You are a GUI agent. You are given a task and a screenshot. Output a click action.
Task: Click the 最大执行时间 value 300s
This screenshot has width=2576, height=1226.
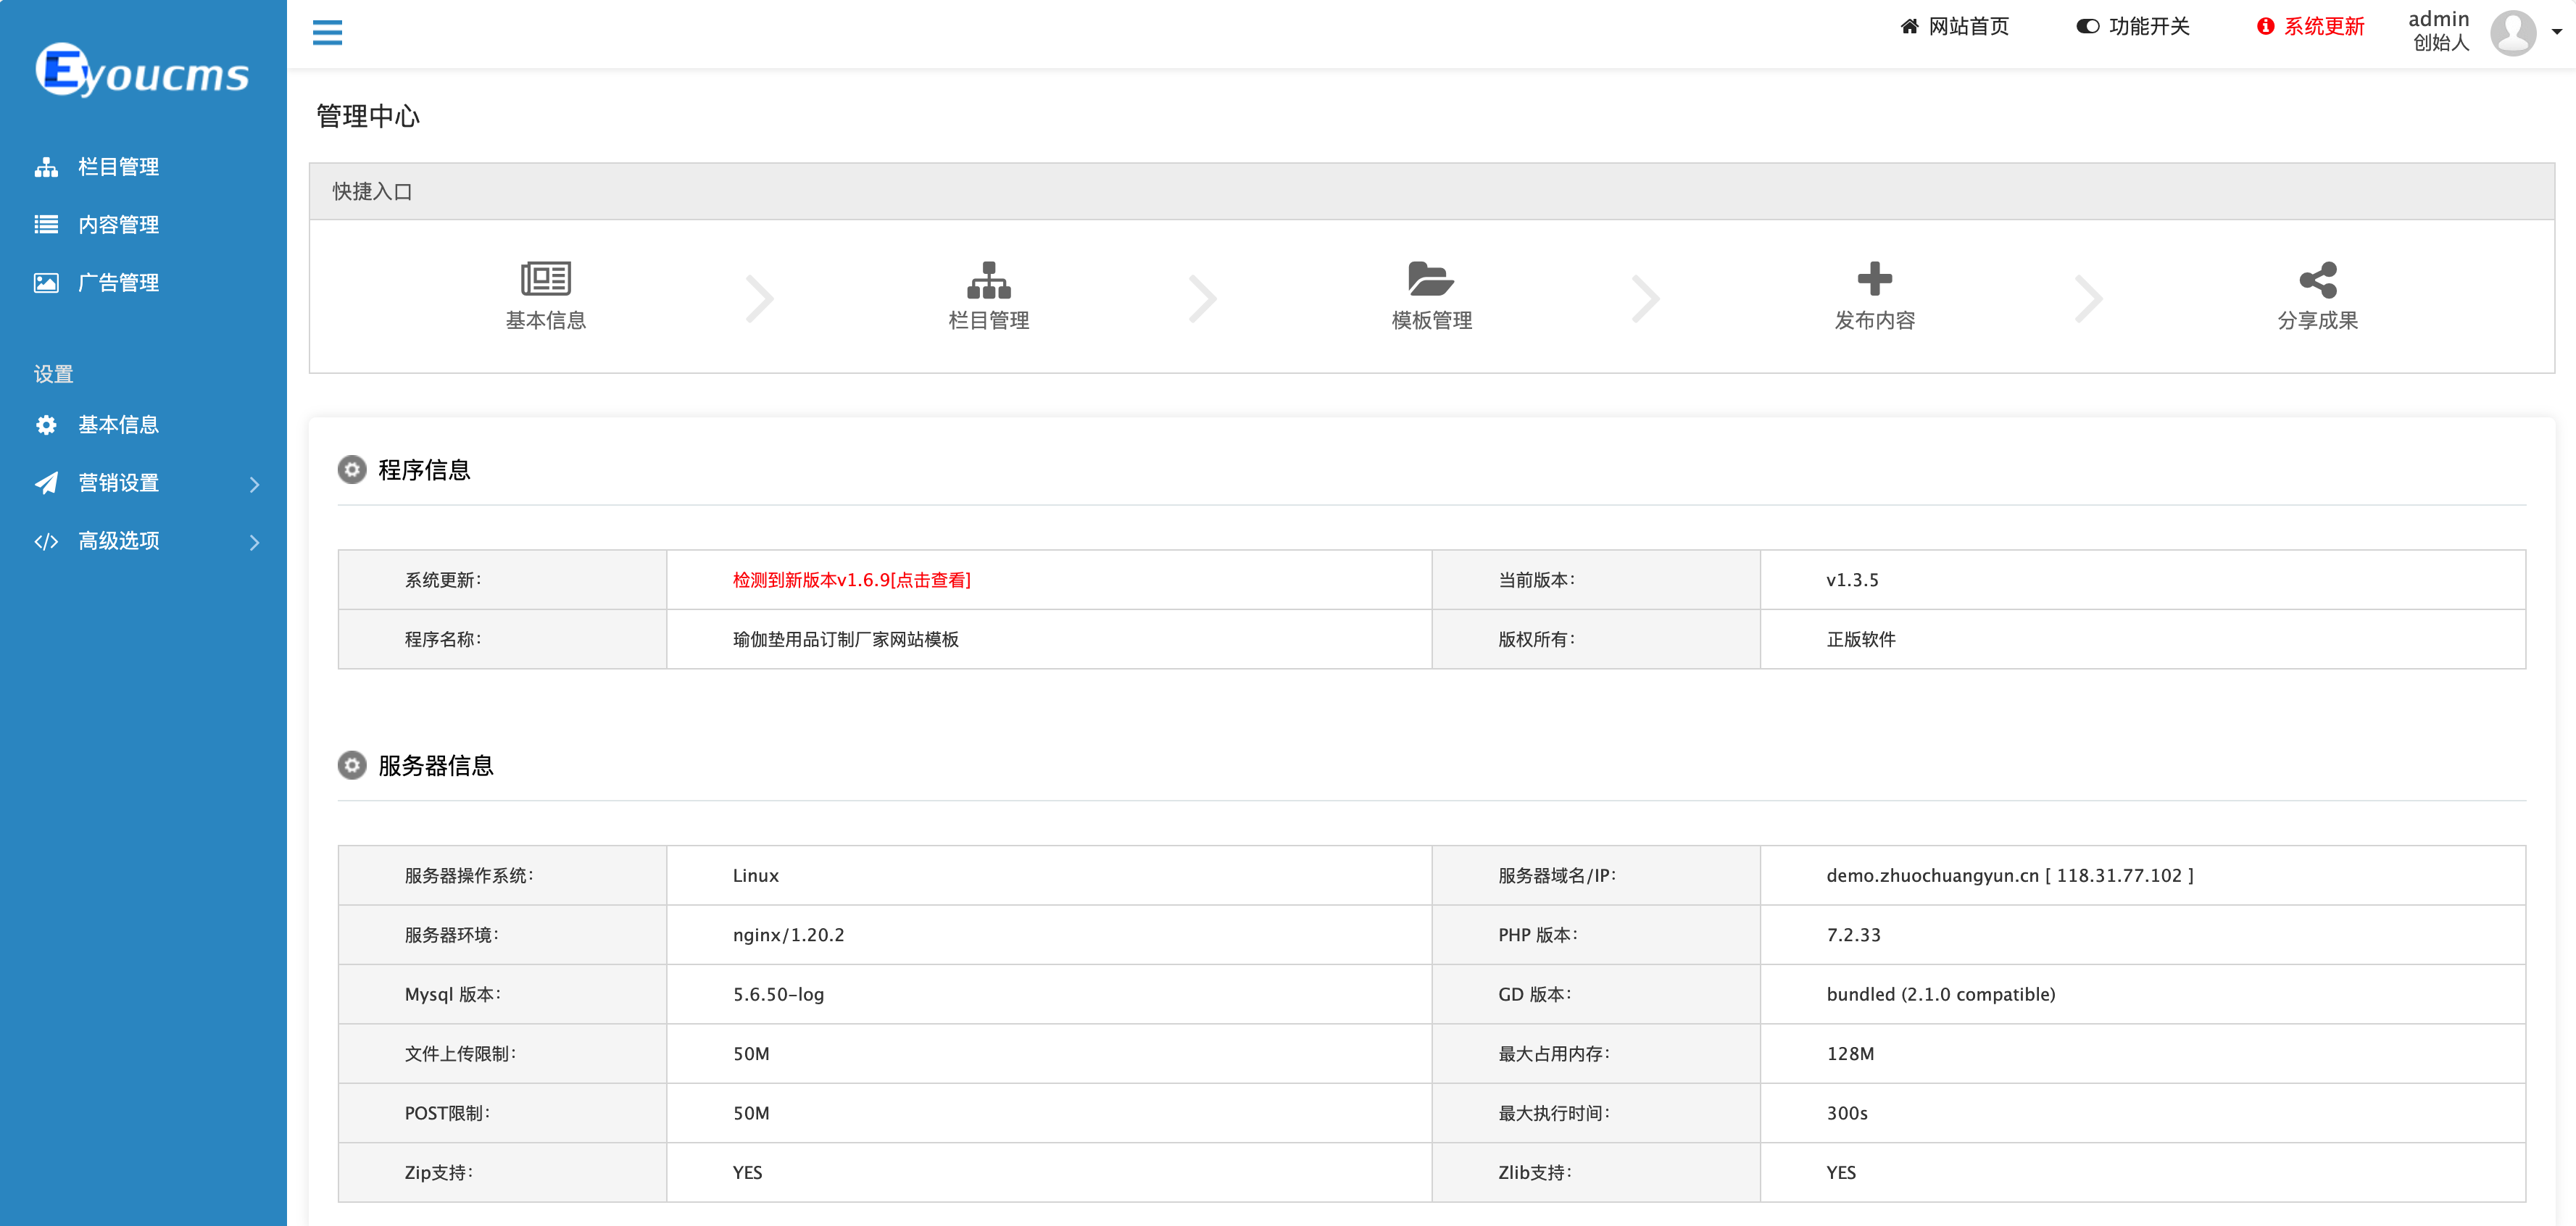click(1846, 1114)
